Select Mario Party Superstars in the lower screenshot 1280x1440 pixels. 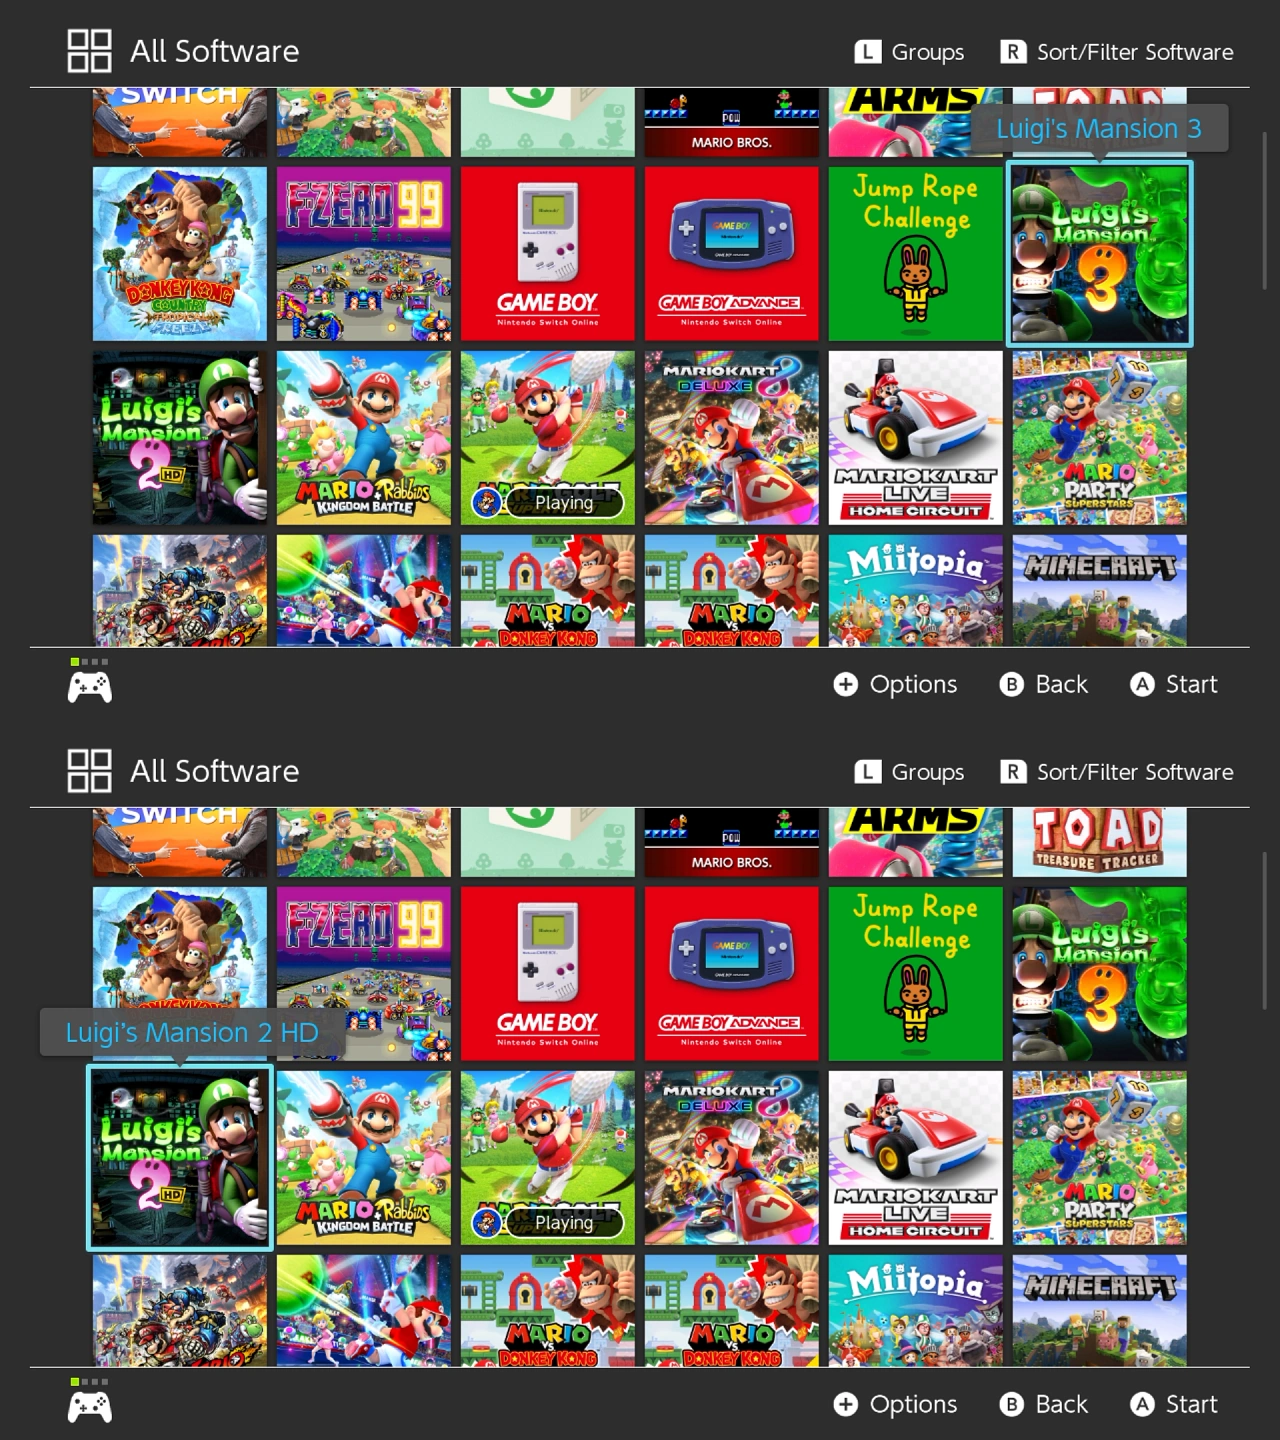(1100, 1158)
